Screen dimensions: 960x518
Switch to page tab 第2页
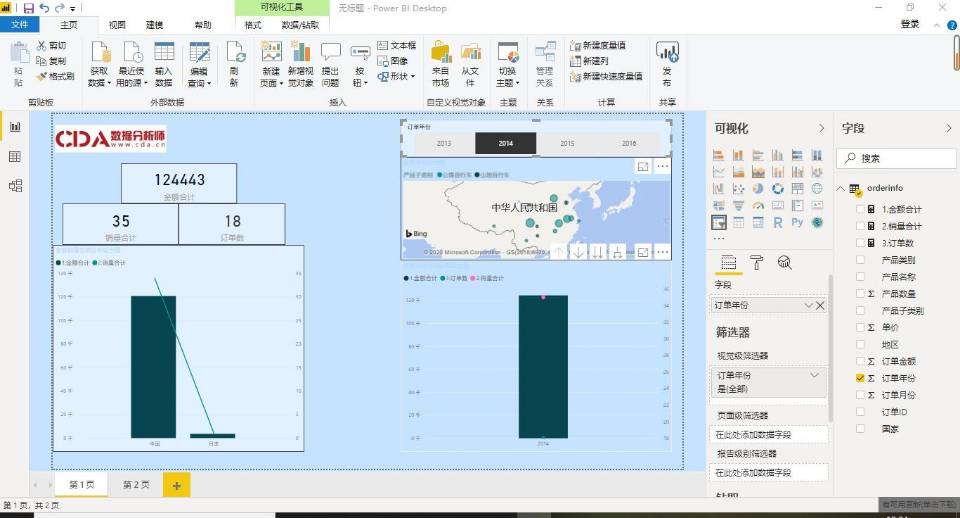tap(136, 484)
